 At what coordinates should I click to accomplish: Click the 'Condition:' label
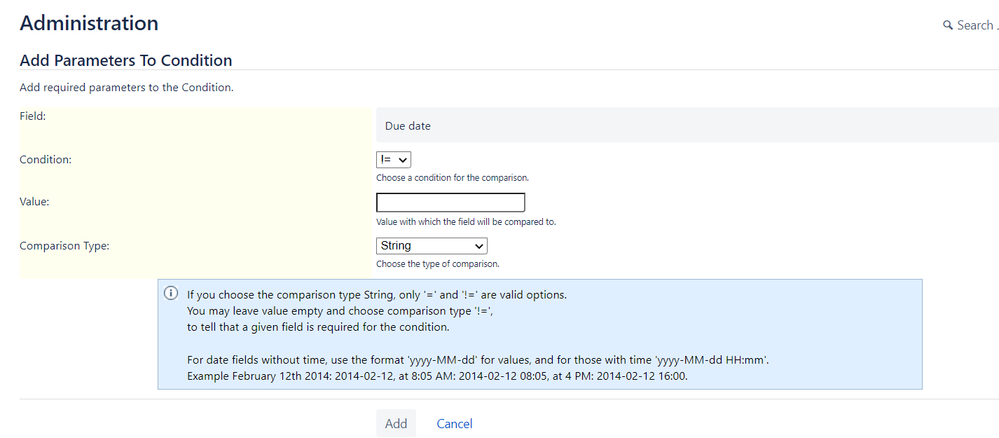(x=45, y=159)
